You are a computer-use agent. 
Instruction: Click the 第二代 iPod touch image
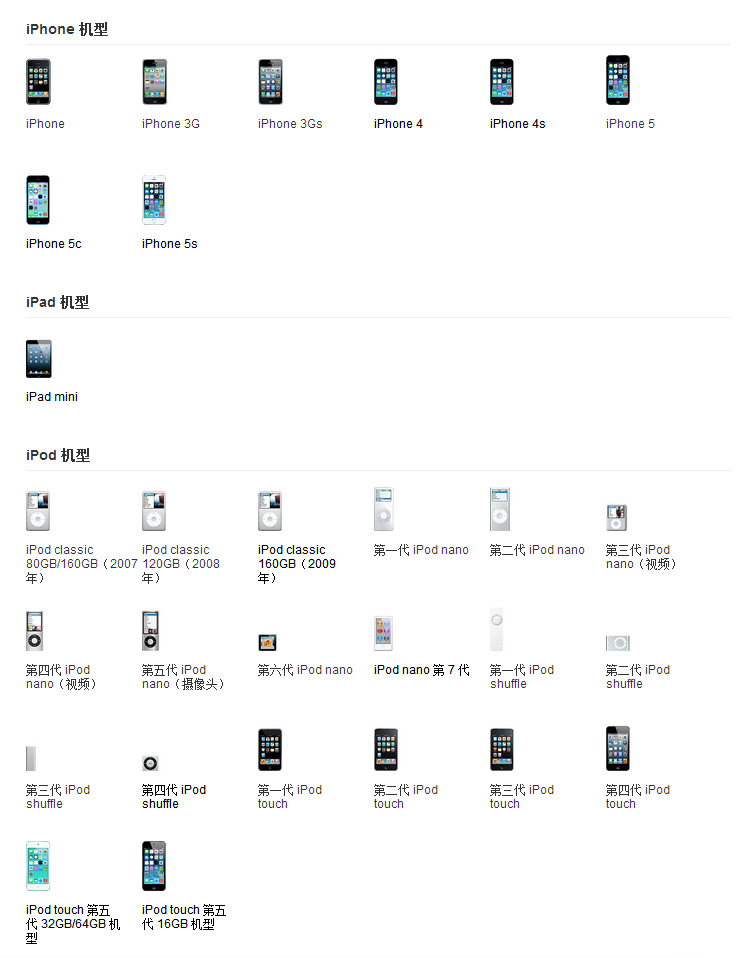[x=386, y=750]
